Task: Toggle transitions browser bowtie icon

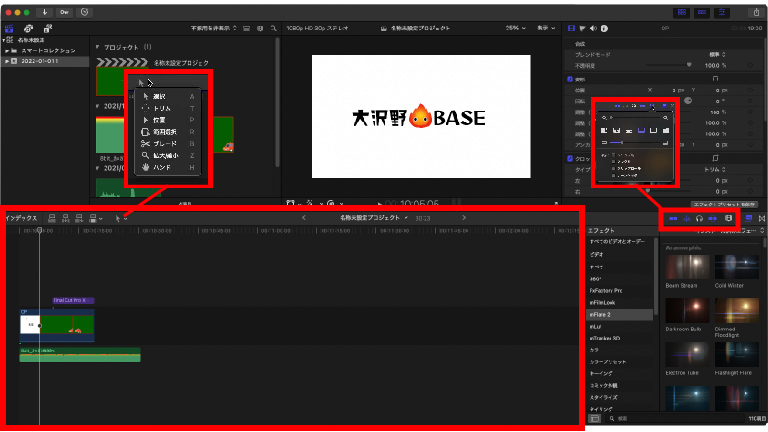Action: [762, 218]
